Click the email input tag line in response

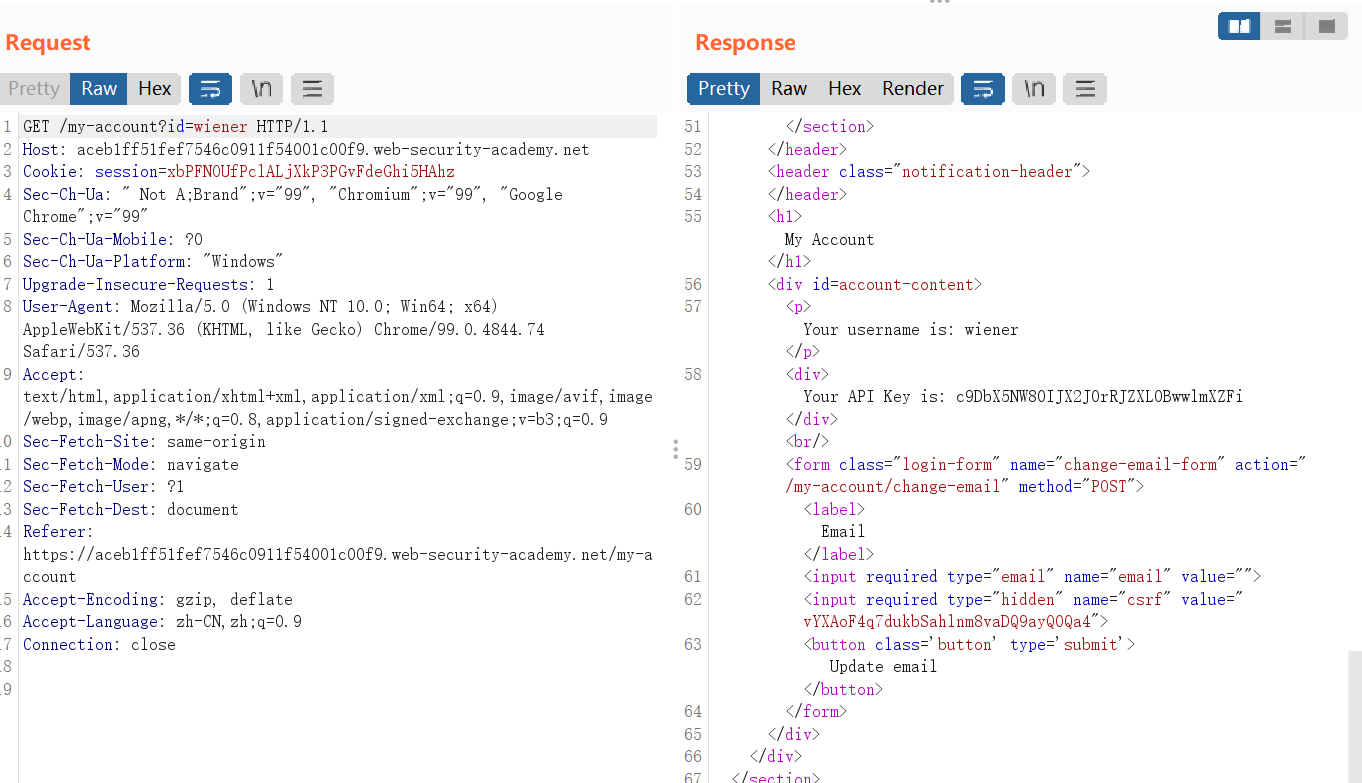[1032, 577]
